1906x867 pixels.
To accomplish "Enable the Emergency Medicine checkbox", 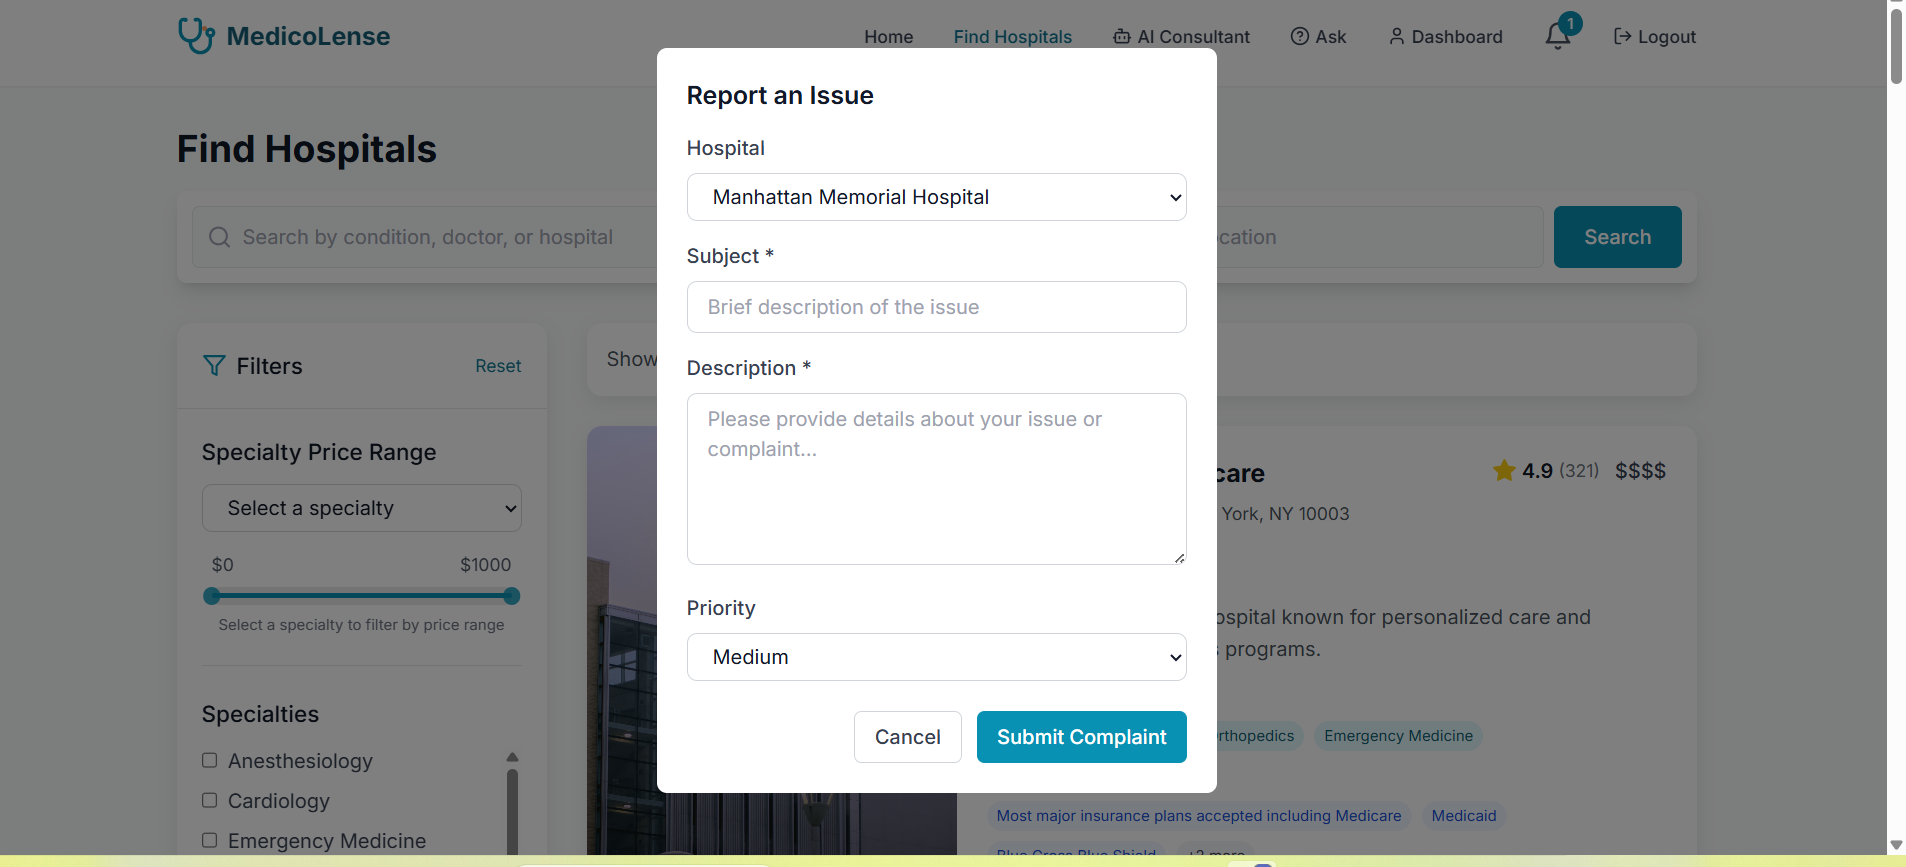I will point(210,840).
